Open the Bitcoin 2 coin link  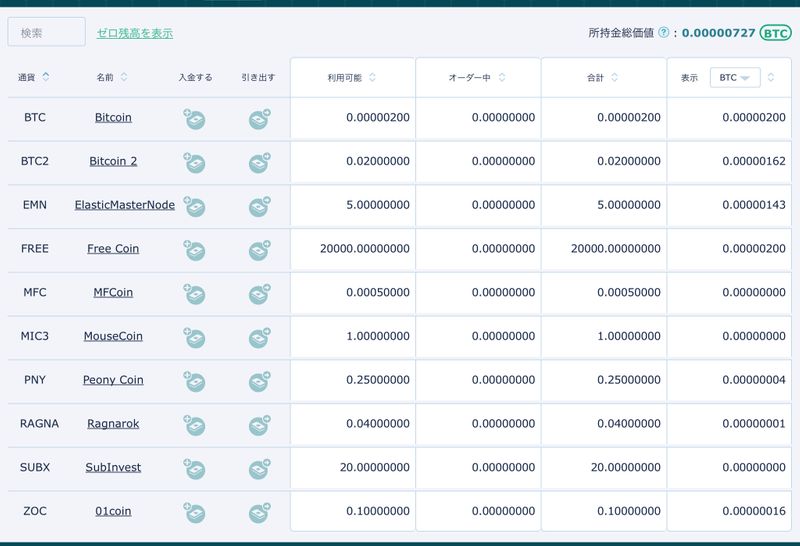[113, 161]
